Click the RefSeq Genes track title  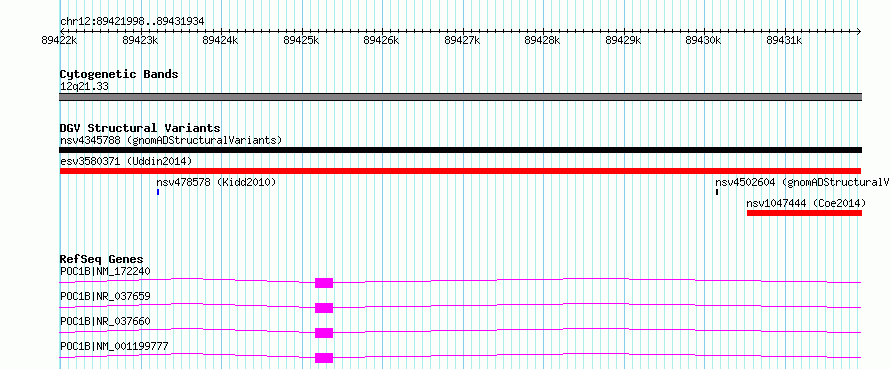[101, 259]
